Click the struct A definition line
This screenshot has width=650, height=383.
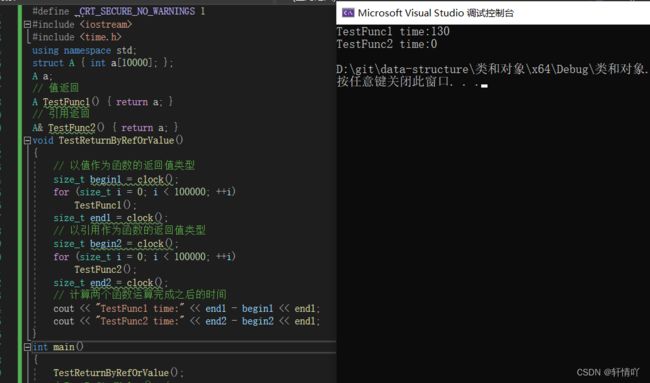point(103,63)
